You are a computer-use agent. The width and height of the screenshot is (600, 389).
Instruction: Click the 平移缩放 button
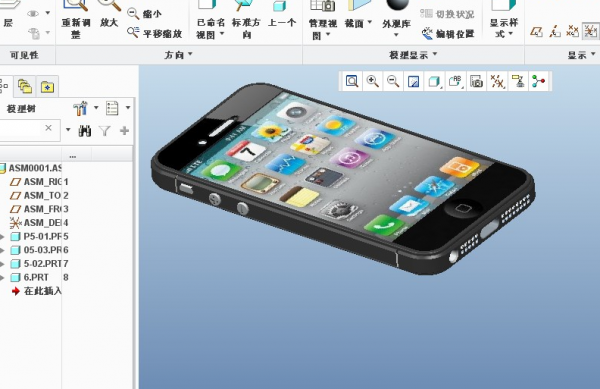tap(155, 33)
